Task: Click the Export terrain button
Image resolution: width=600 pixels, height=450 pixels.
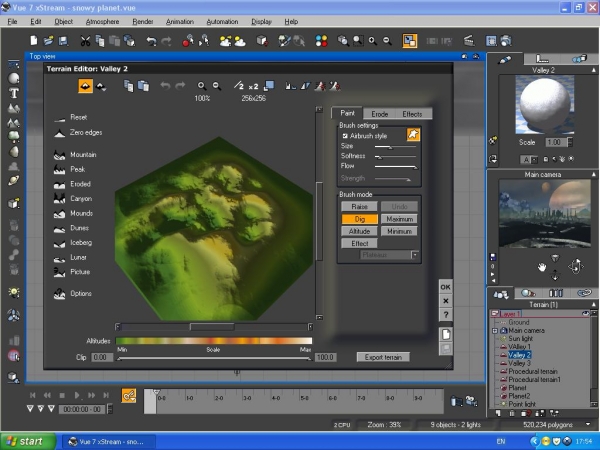Action: pyautogui.click(x=383, y=357)
